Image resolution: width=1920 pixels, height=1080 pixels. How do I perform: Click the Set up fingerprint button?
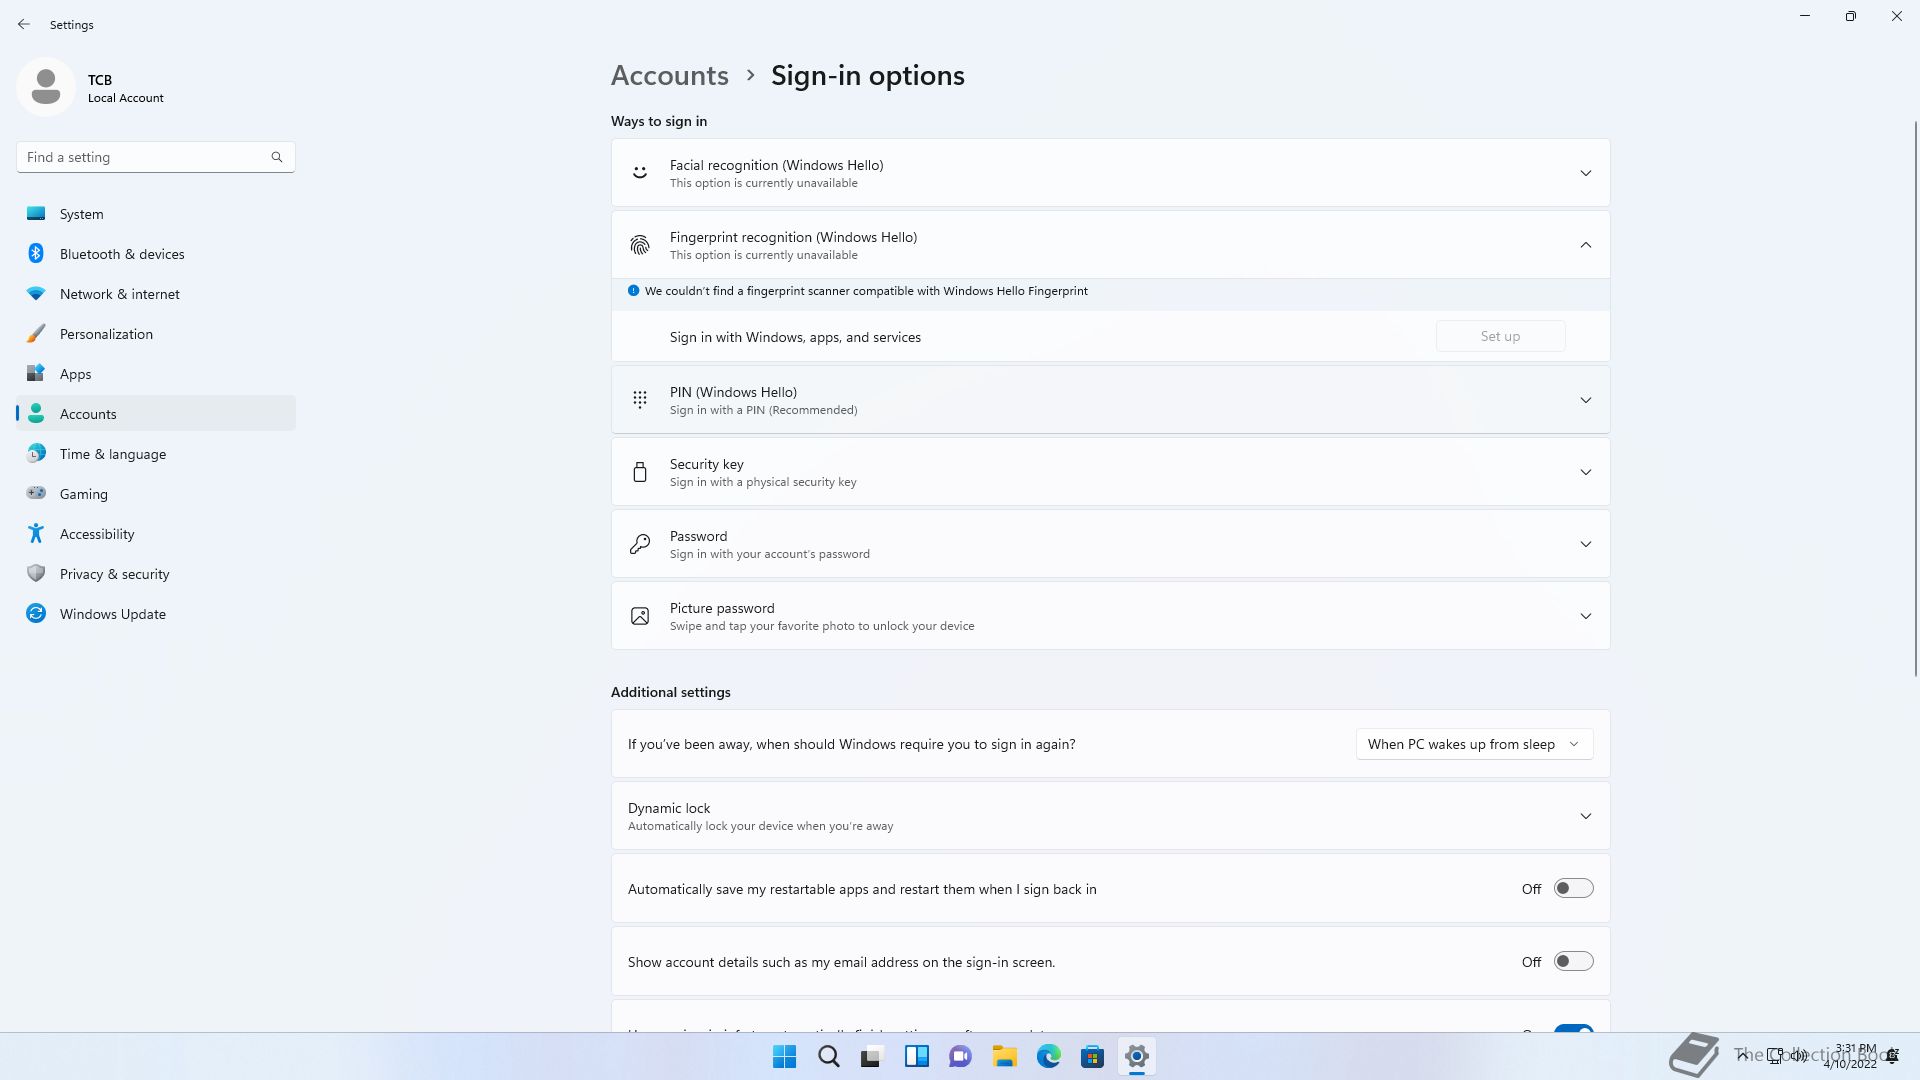[1500, 336]
